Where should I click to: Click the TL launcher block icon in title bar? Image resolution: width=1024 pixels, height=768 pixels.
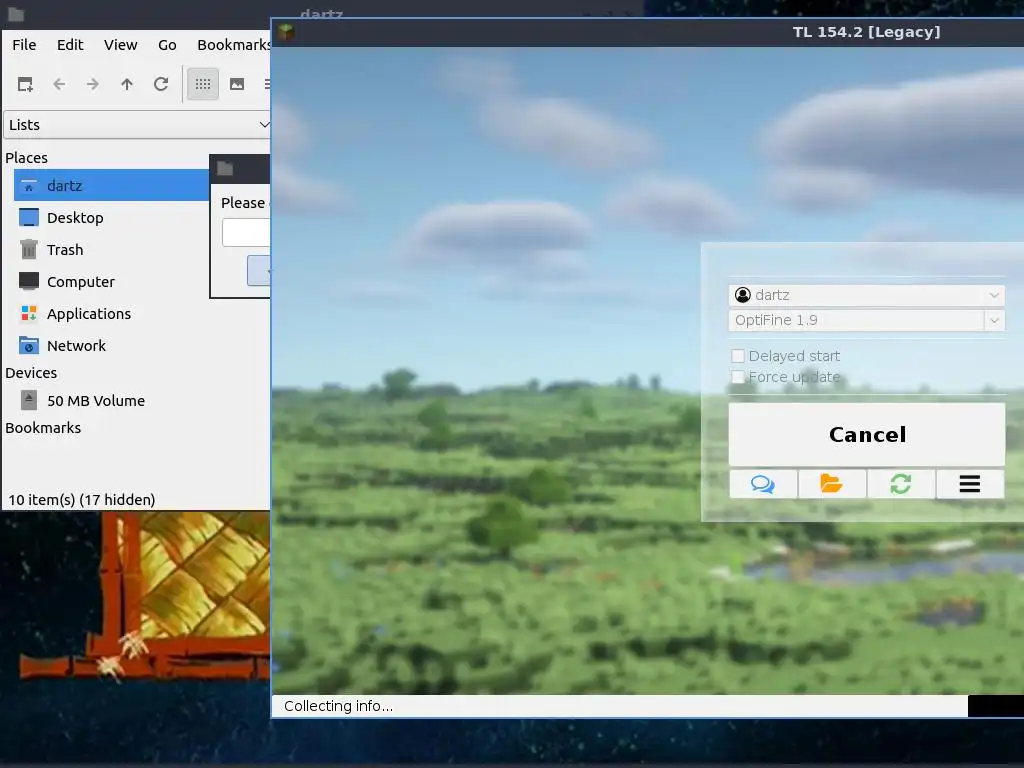click(x=286, y=32)
